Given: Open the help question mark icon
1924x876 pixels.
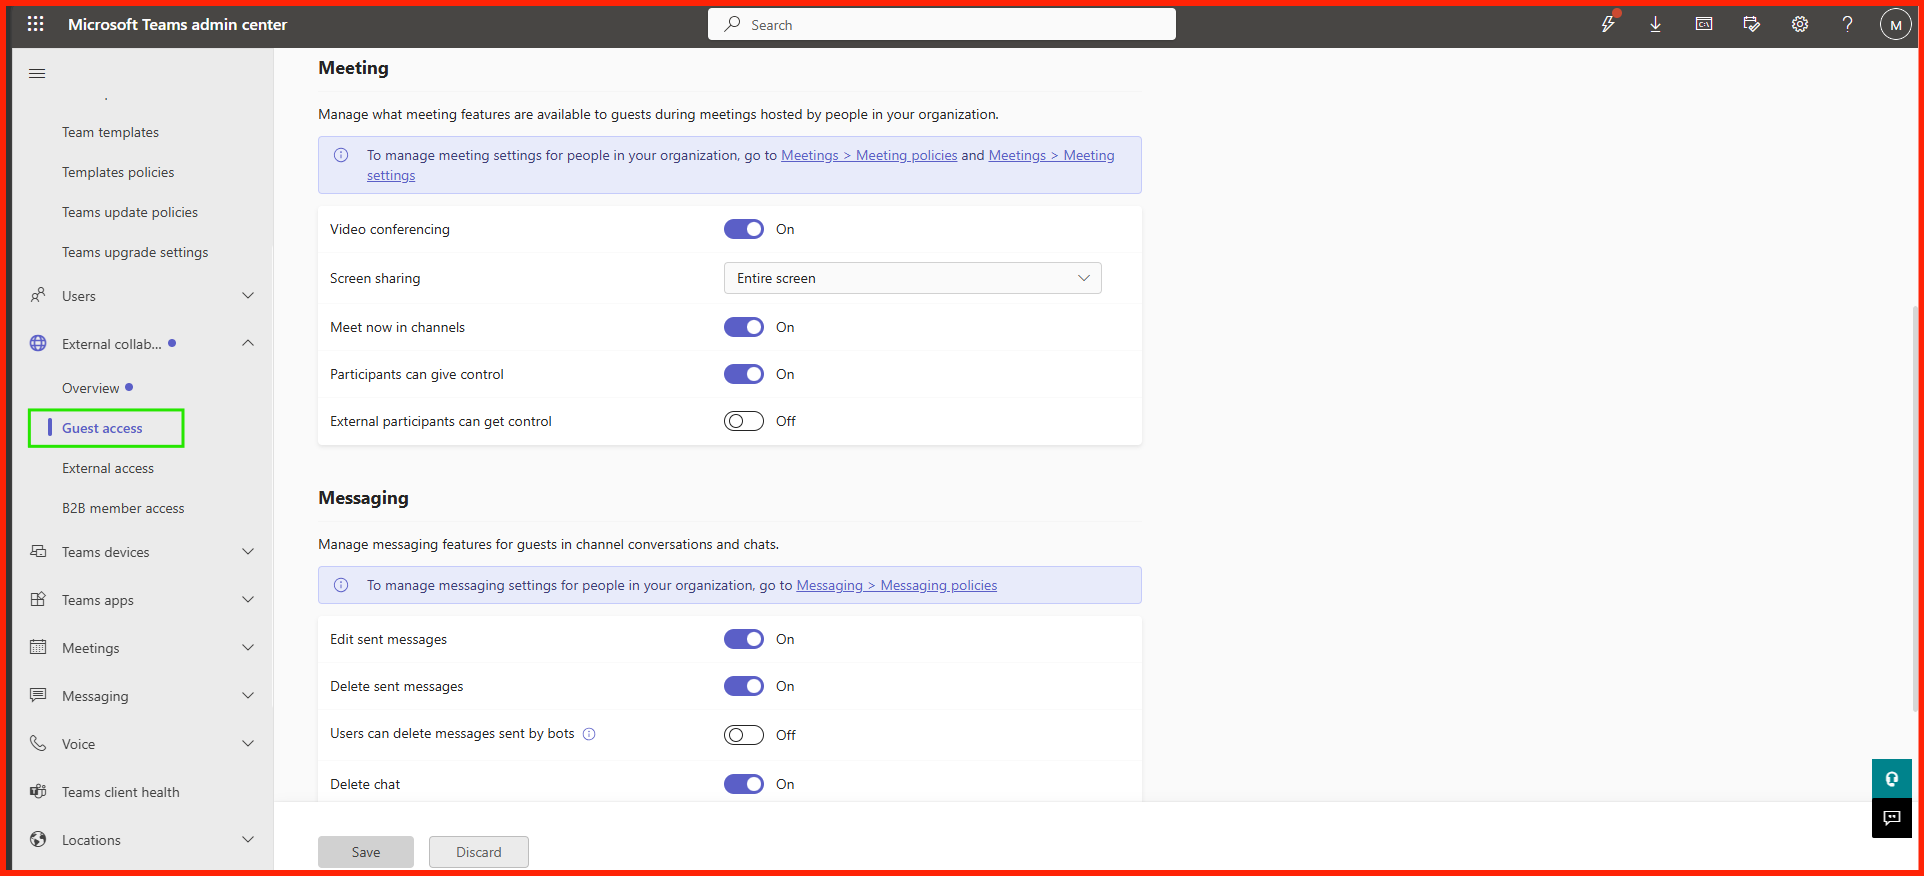Looking at the screenshot, I should tap(1848, 24).
